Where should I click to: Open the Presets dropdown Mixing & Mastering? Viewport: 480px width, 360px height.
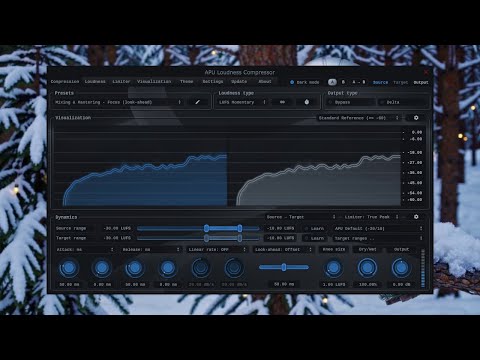click(x=118, y=102)
